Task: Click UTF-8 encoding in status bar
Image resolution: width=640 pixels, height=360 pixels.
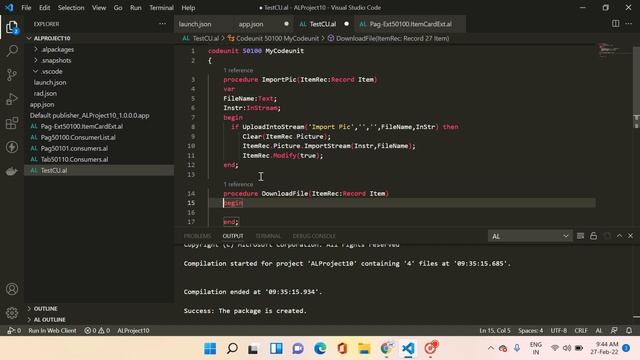Action: [x=558, y=330]
